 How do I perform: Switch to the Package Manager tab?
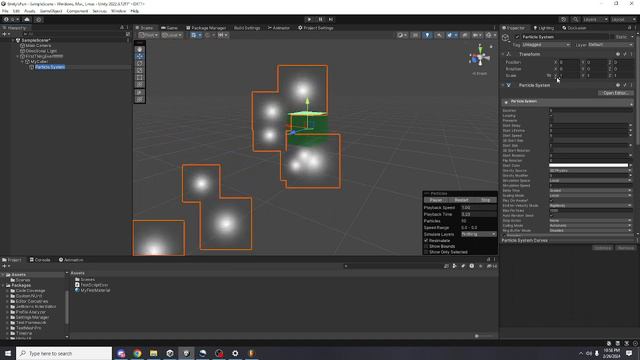206,28
